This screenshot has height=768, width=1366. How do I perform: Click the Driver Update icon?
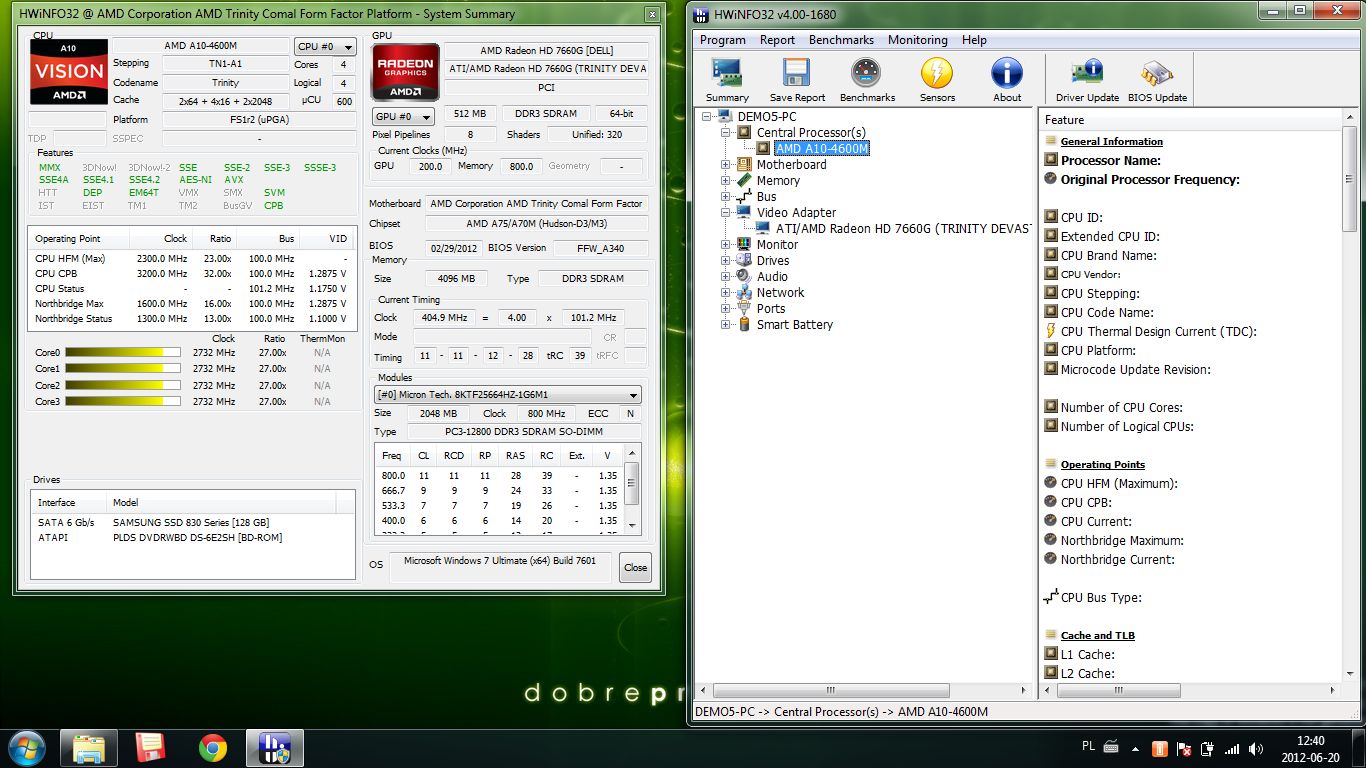[1087, 79]
